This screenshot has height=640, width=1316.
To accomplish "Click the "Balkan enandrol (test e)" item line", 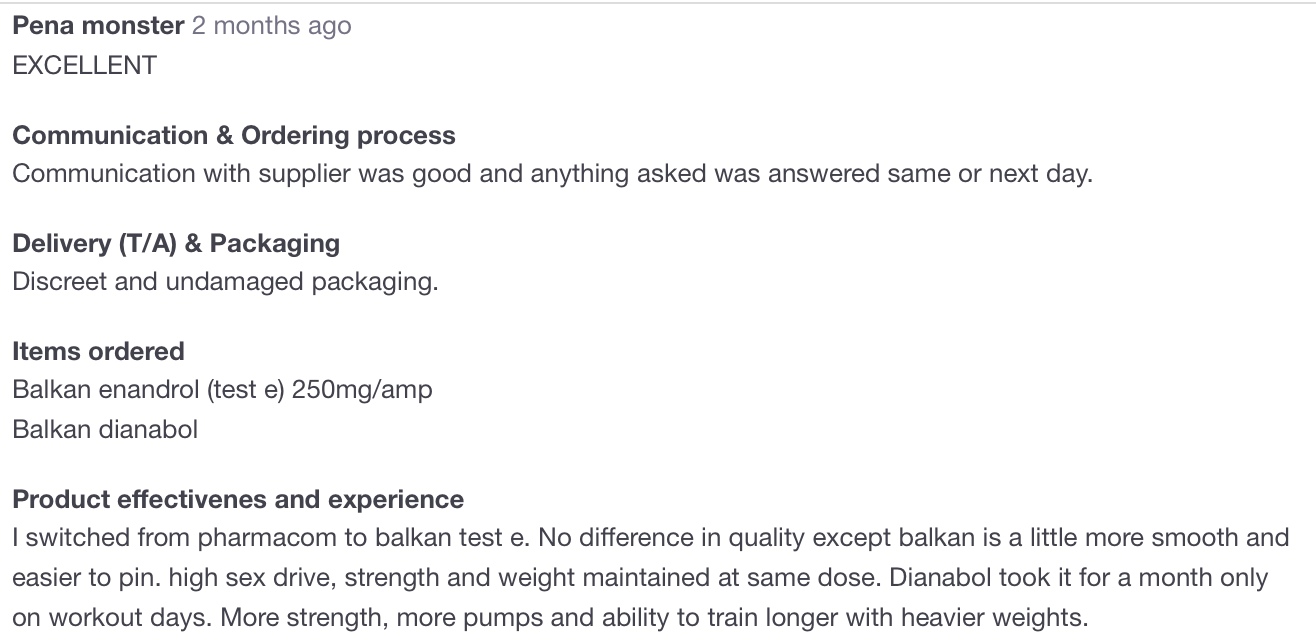I will pyautogui.click(x=149, y=389).
